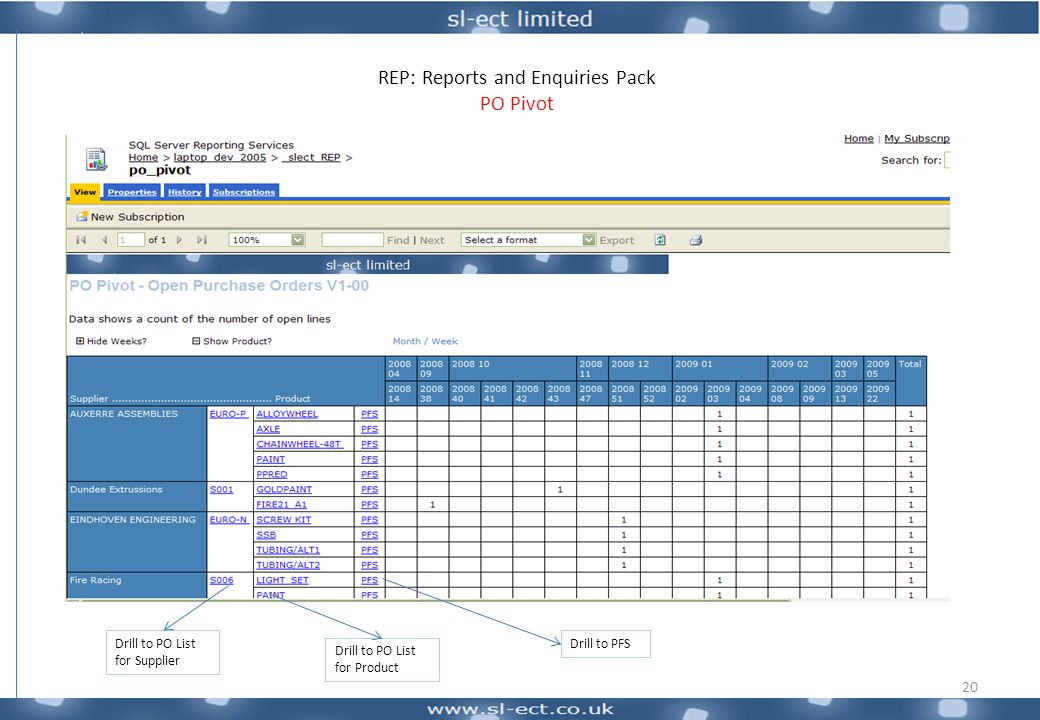Click Fire Racing supplier cell

pyautogui.click(x=137, y=586)
